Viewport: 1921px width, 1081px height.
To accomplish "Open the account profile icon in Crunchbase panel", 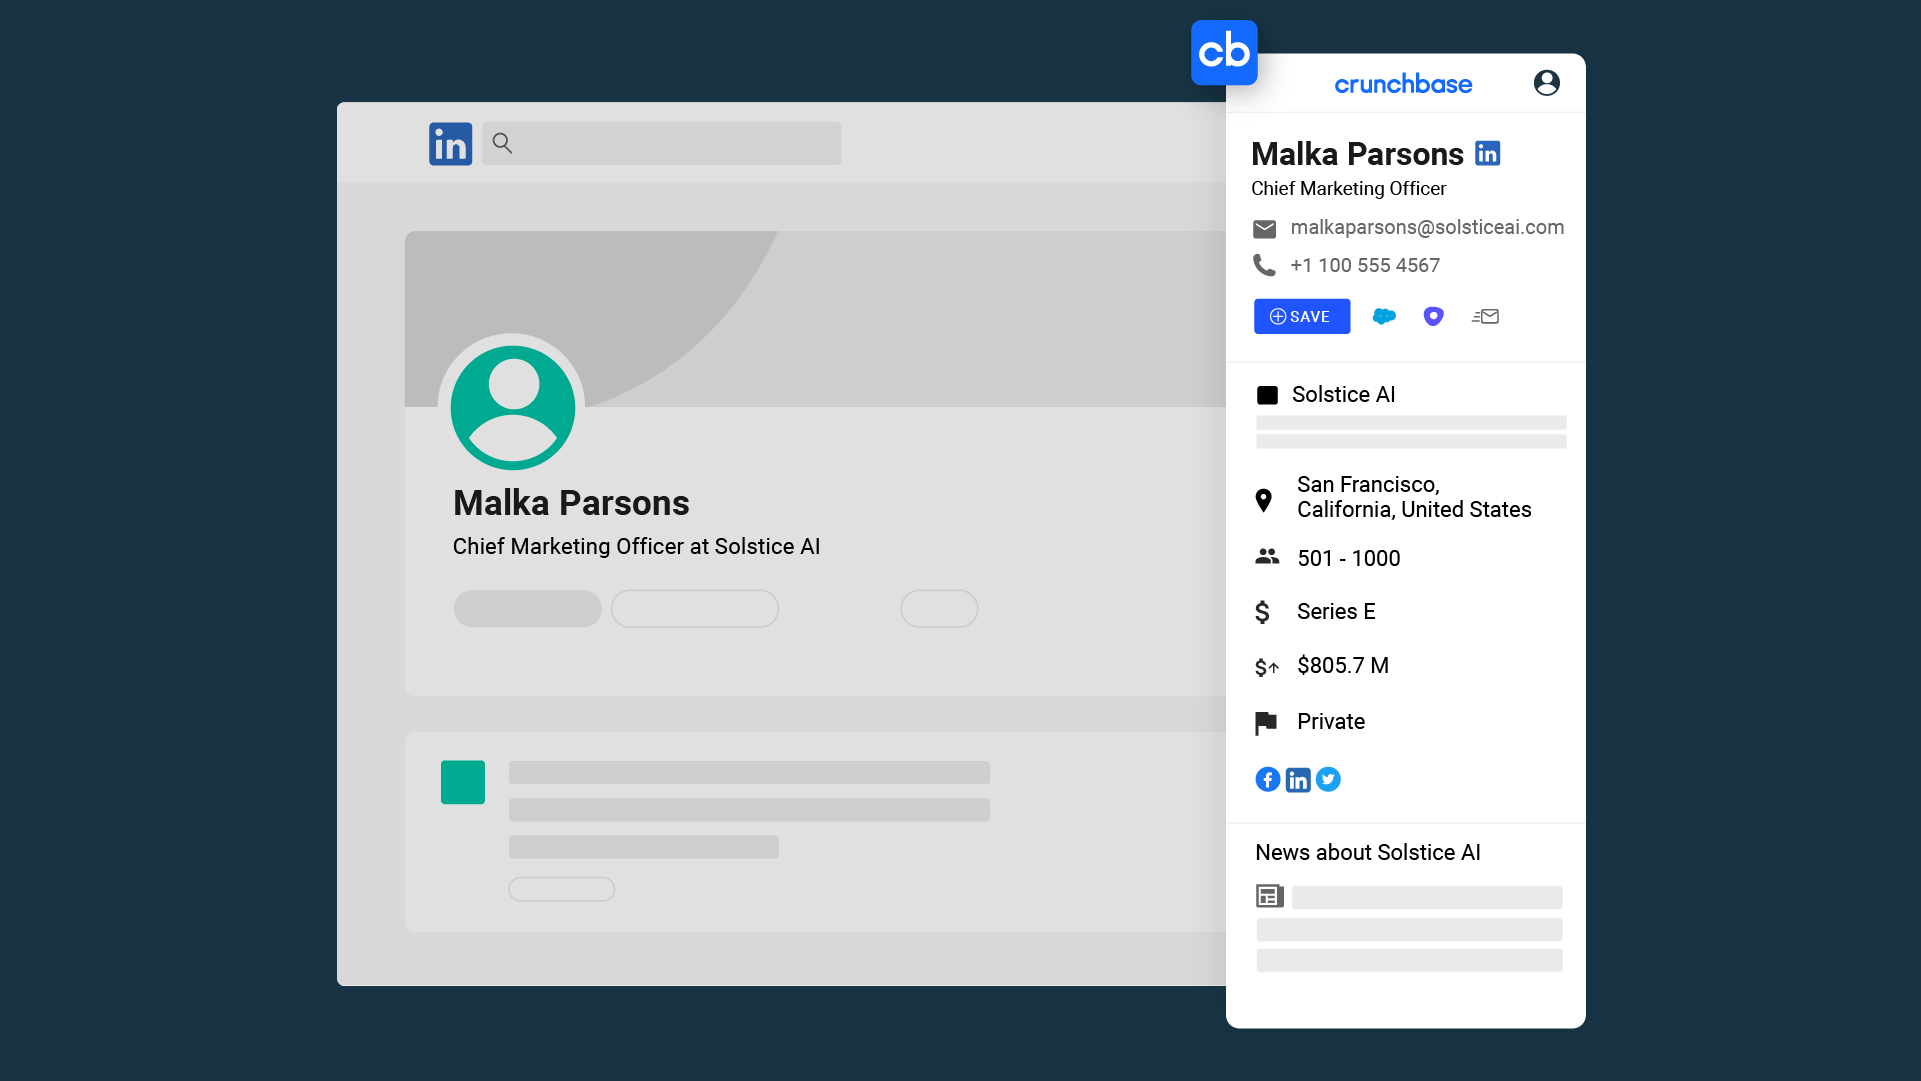I will pyautogui.click(x=1546, y=83).
